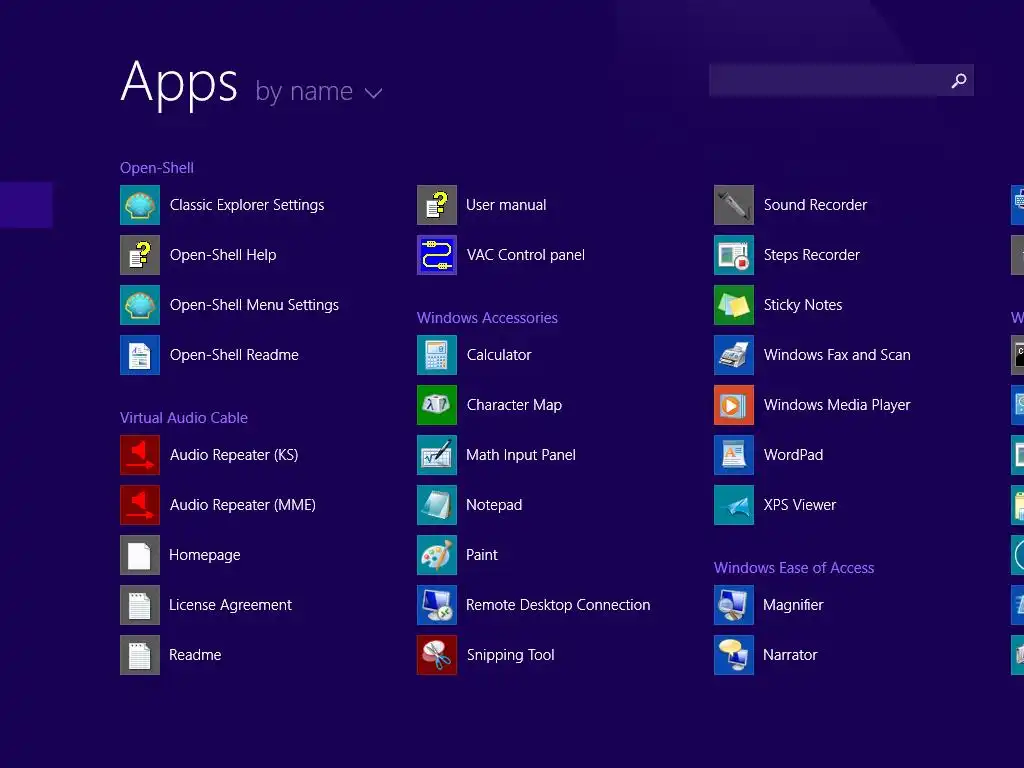Click the 'License Agreement' label

tap(230, 605)
